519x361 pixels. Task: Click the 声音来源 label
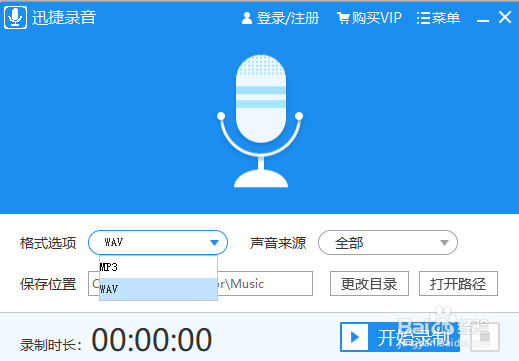pyautogui.click(x=278, y=243)
